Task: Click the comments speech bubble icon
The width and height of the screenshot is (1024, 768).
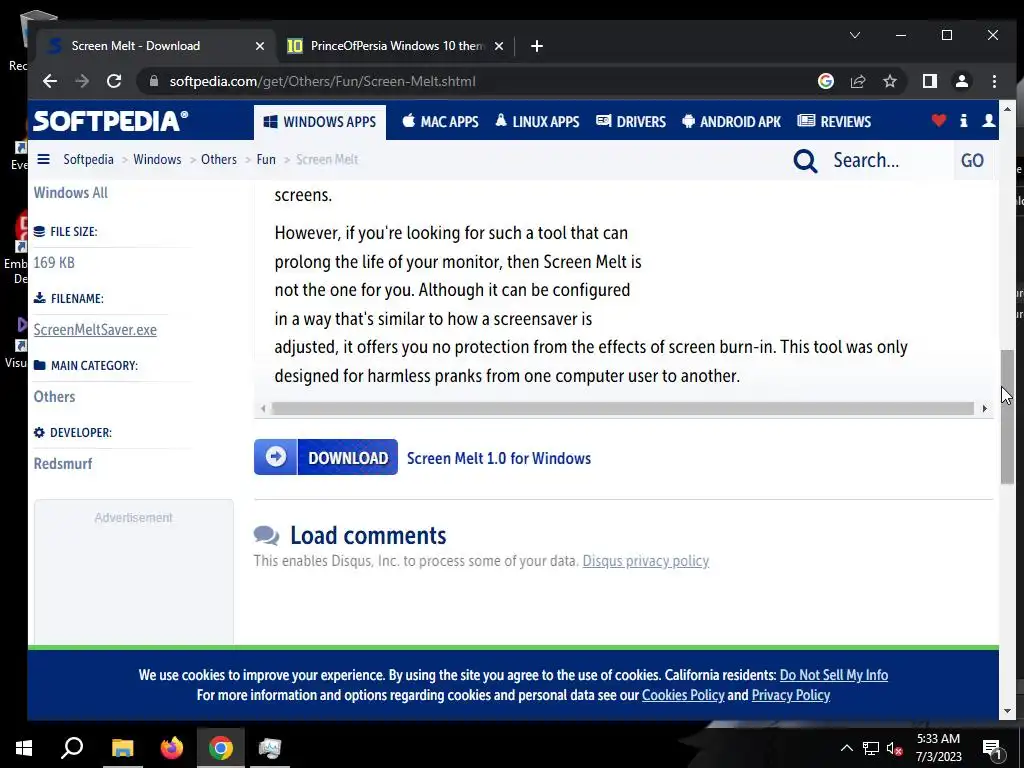Action: click(x=266, y=536)
